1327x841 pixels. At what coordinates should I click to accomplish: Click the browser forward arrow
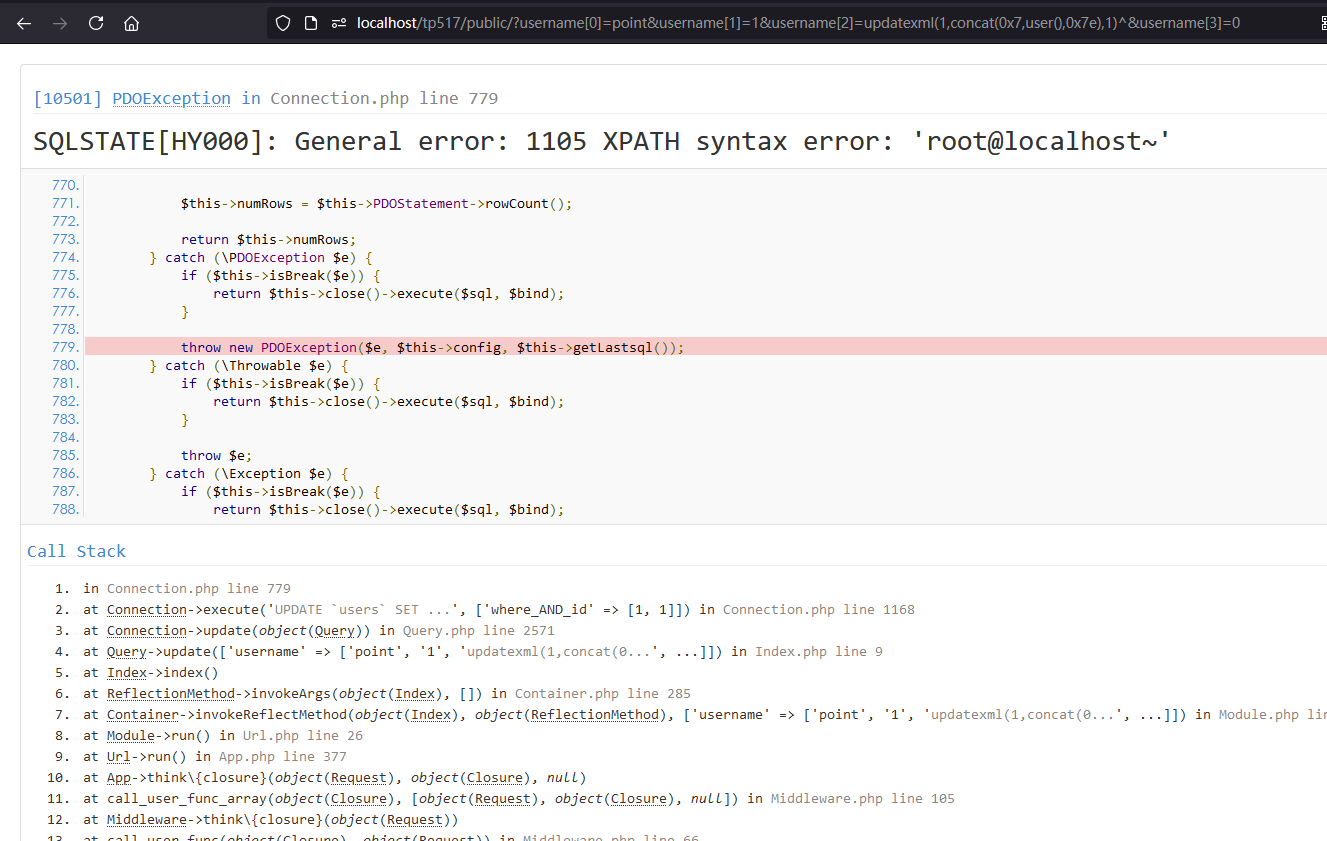[60, 23]
